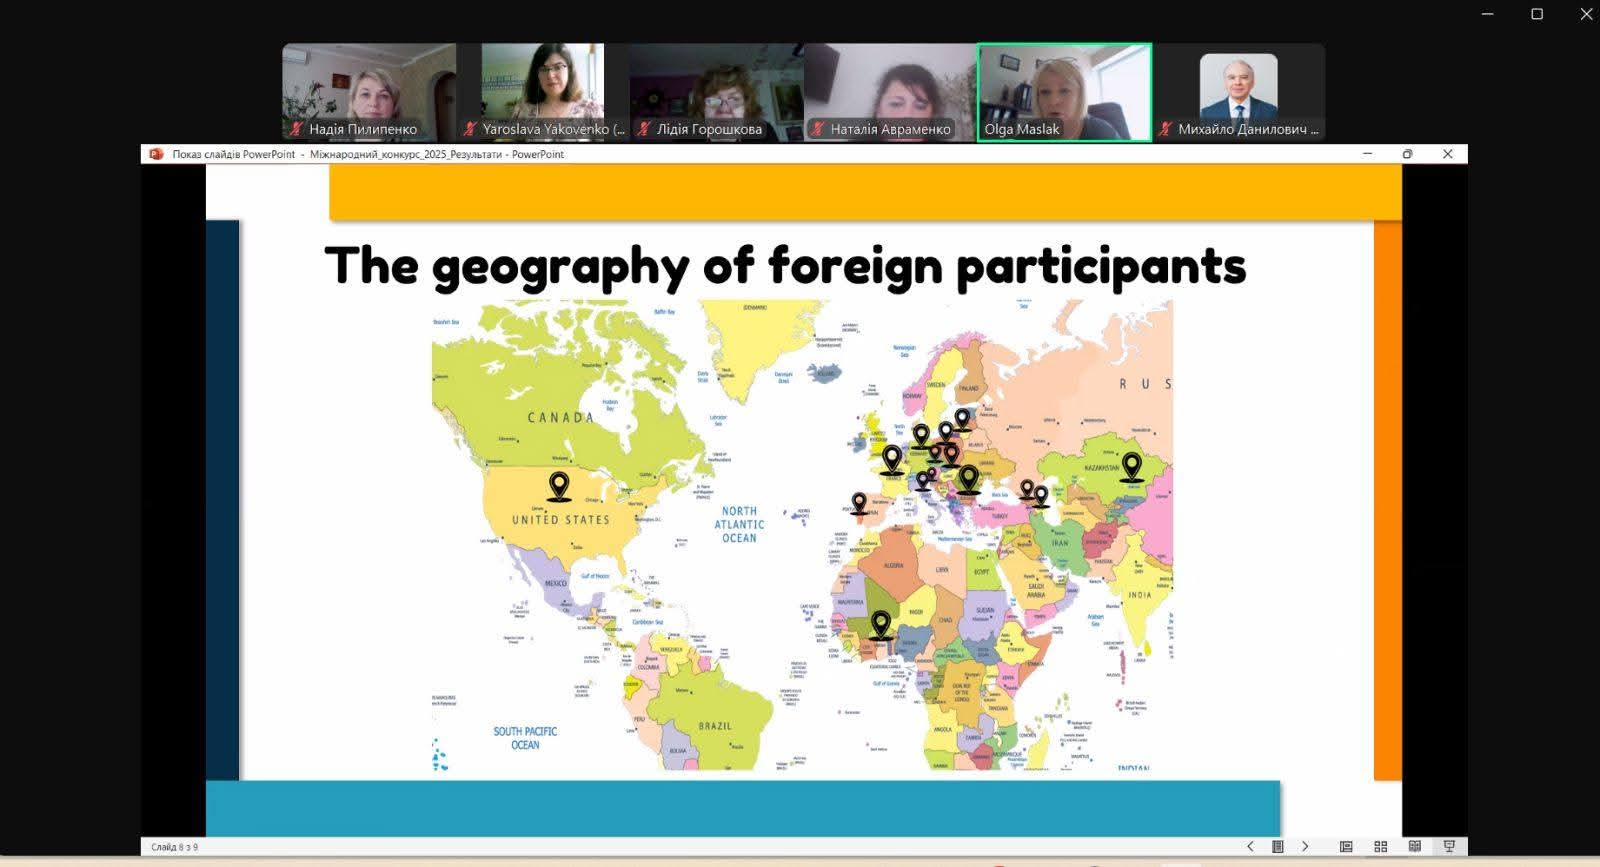Viewport: 1600px width, 867px height.
Task: Click 'BRAZIL' label on the map
Action: coord(715,726)
